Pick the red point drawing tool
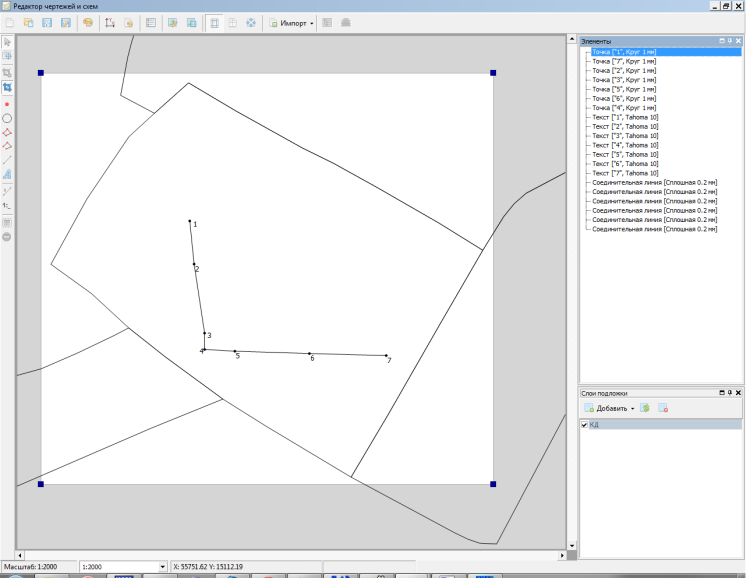 tap(7, 103)
